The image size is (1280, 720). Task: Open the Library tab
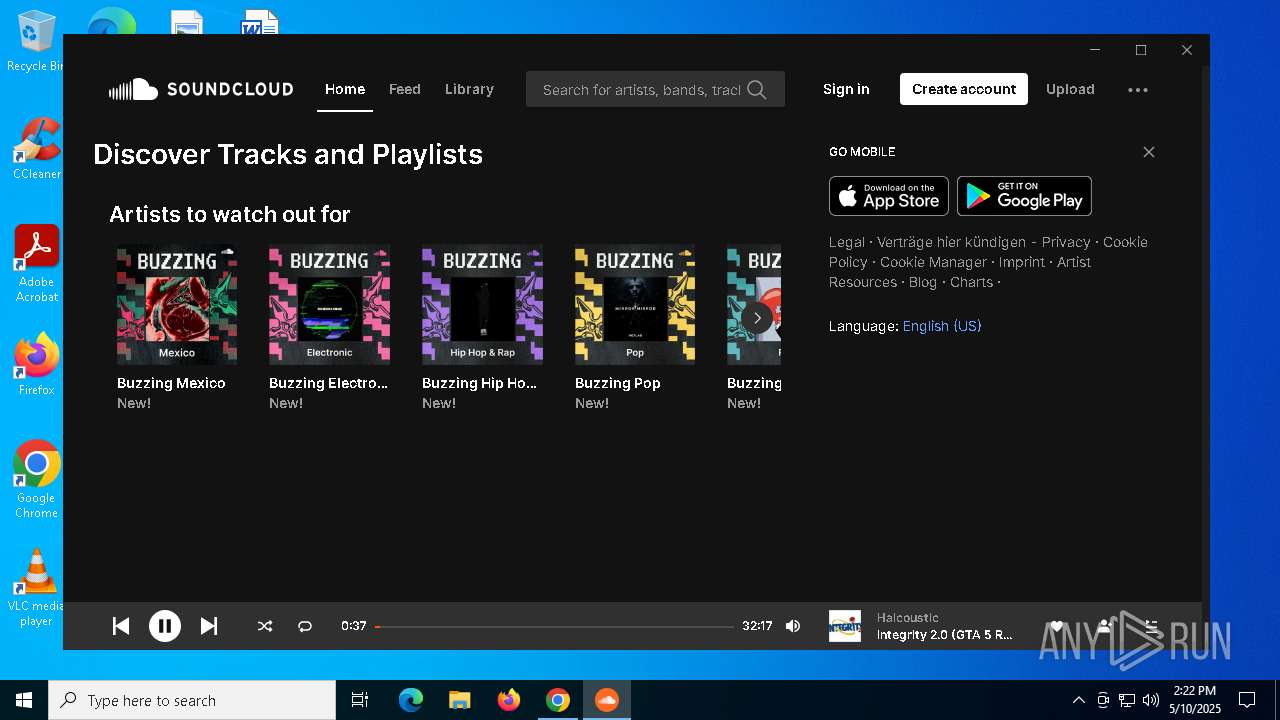pos(469,89)
